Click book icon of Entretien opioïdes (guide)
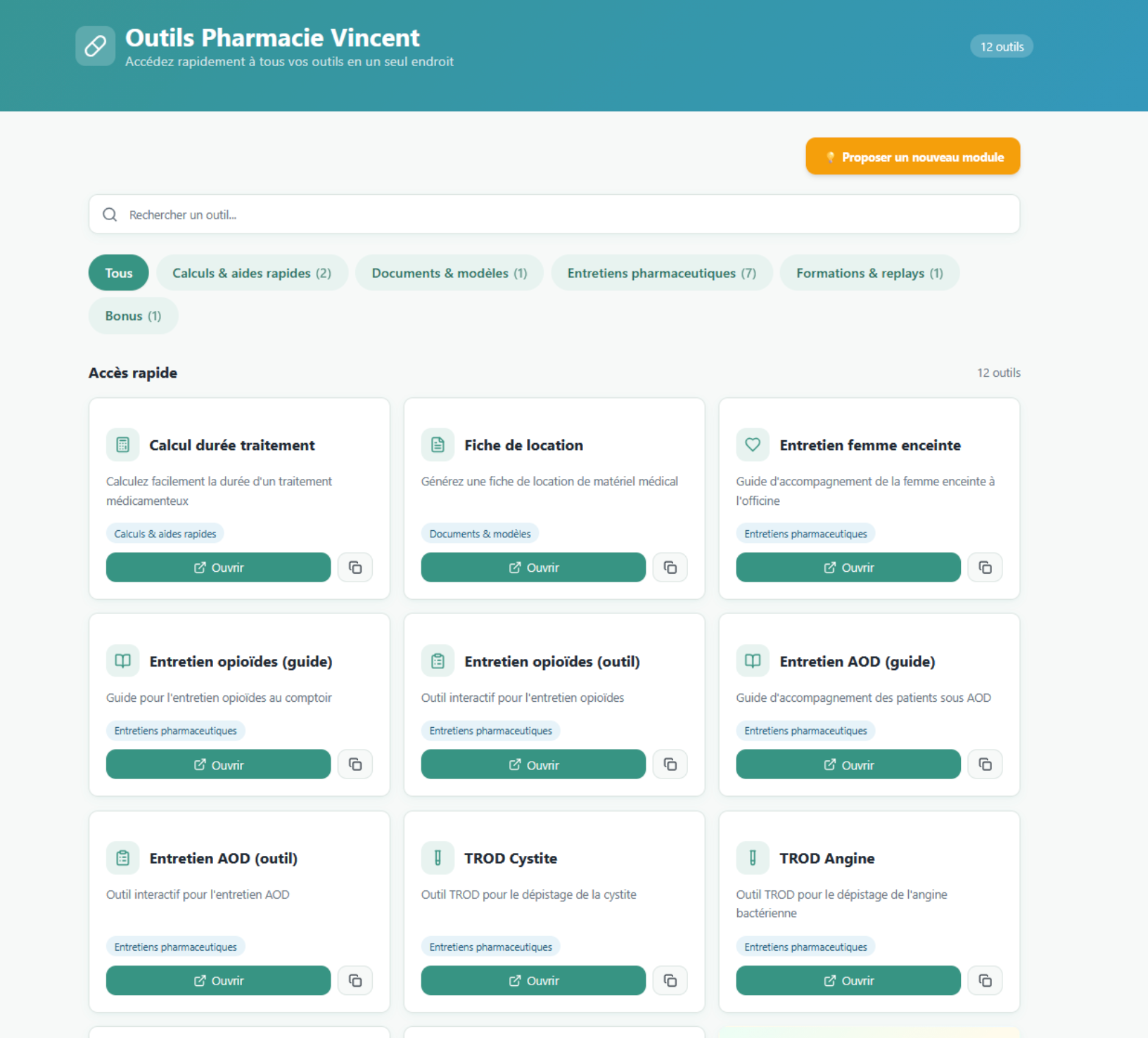 123,661
